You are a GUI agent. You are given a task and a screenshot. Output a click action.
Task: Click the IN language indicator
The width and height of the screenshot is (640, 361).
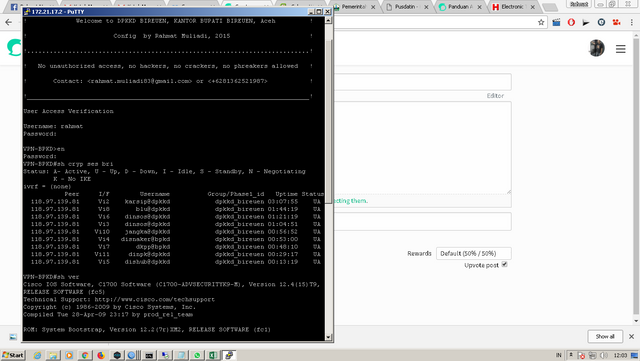click(558, 355)
